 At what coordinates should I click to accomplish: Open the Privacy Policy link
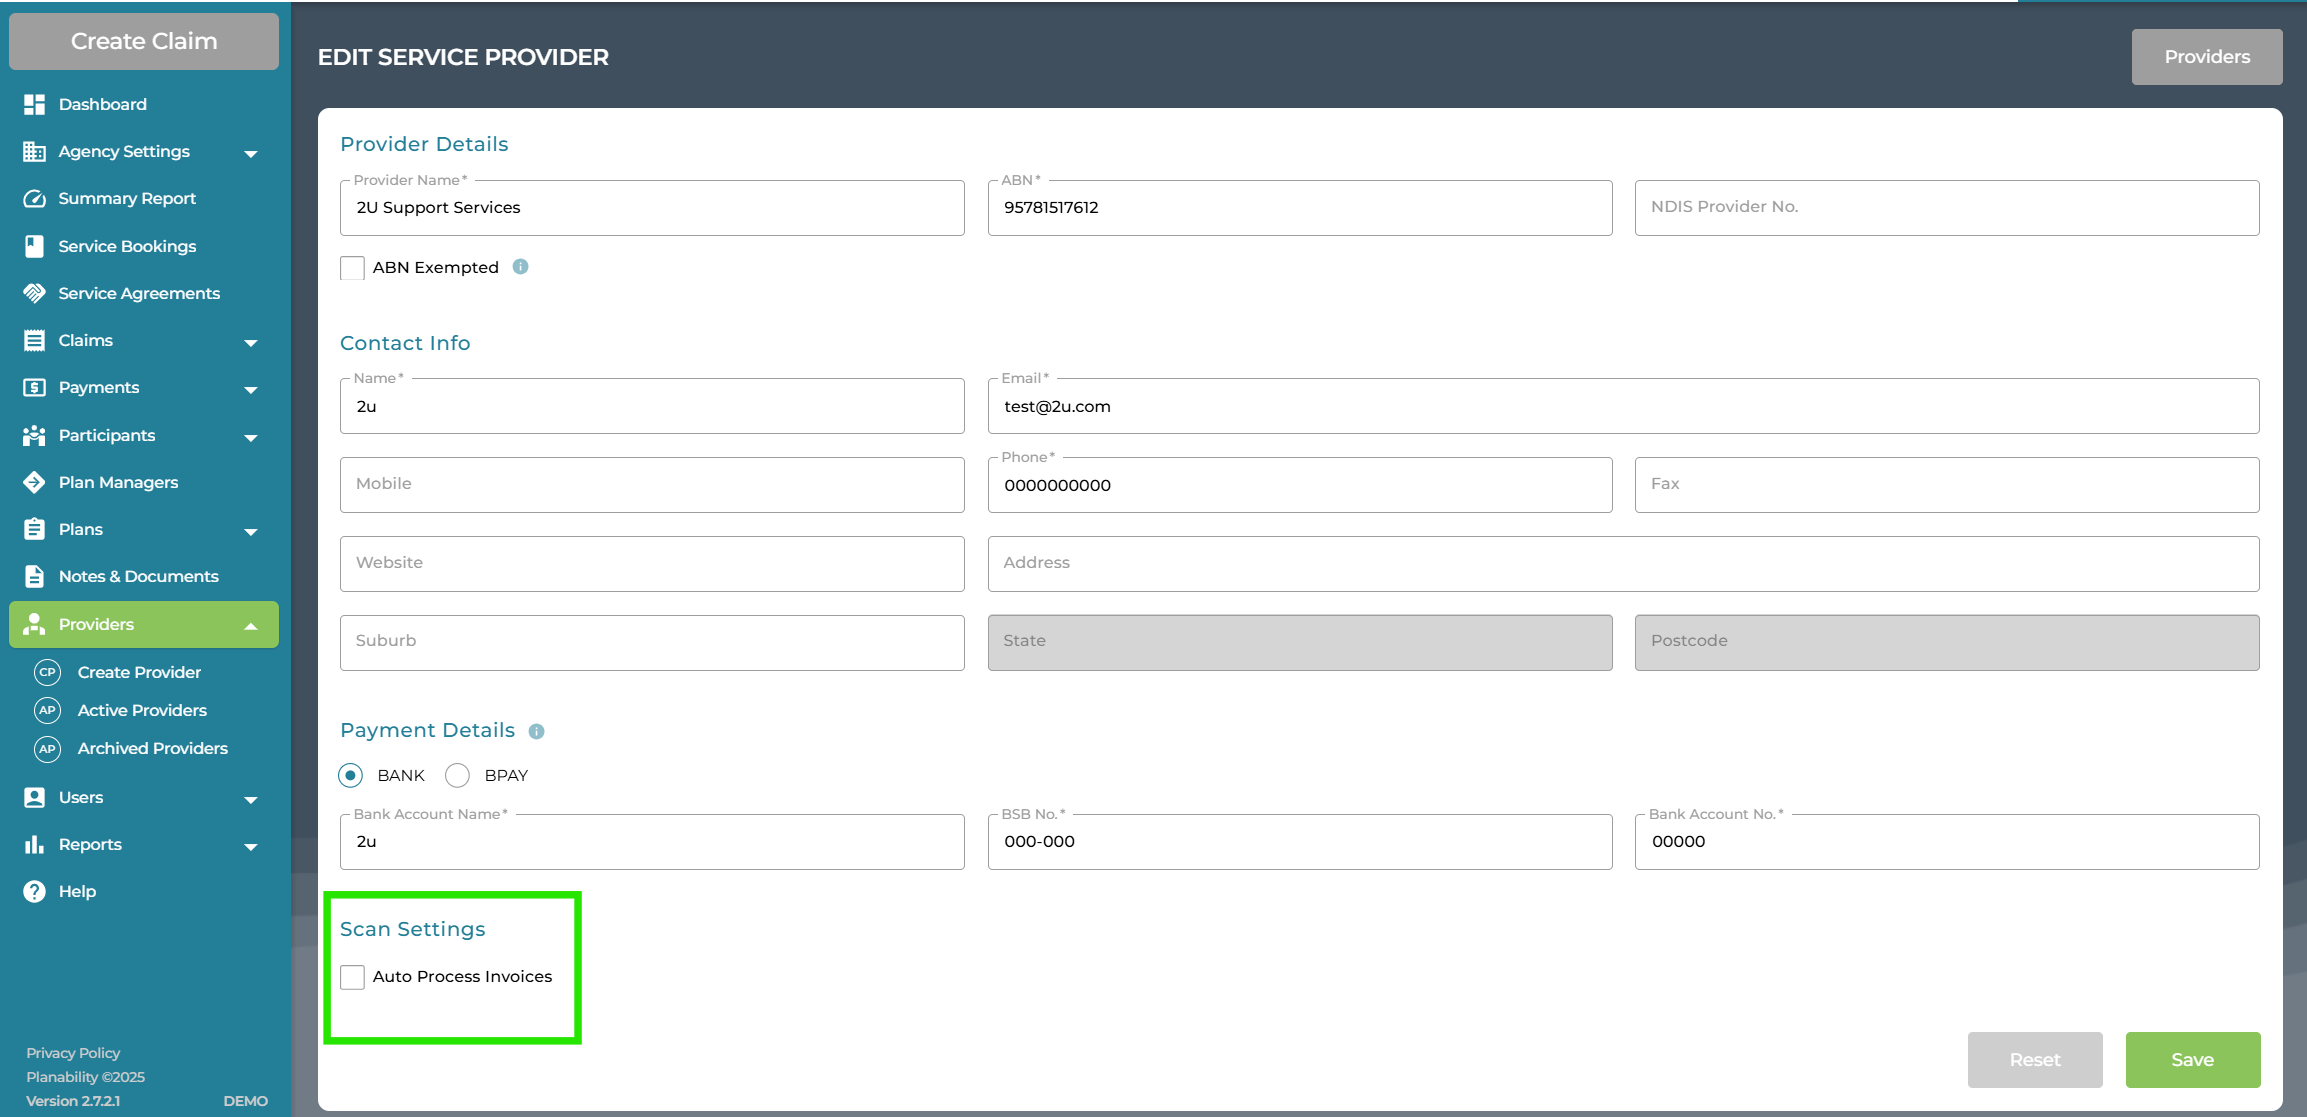click(x=73, y=1053)
